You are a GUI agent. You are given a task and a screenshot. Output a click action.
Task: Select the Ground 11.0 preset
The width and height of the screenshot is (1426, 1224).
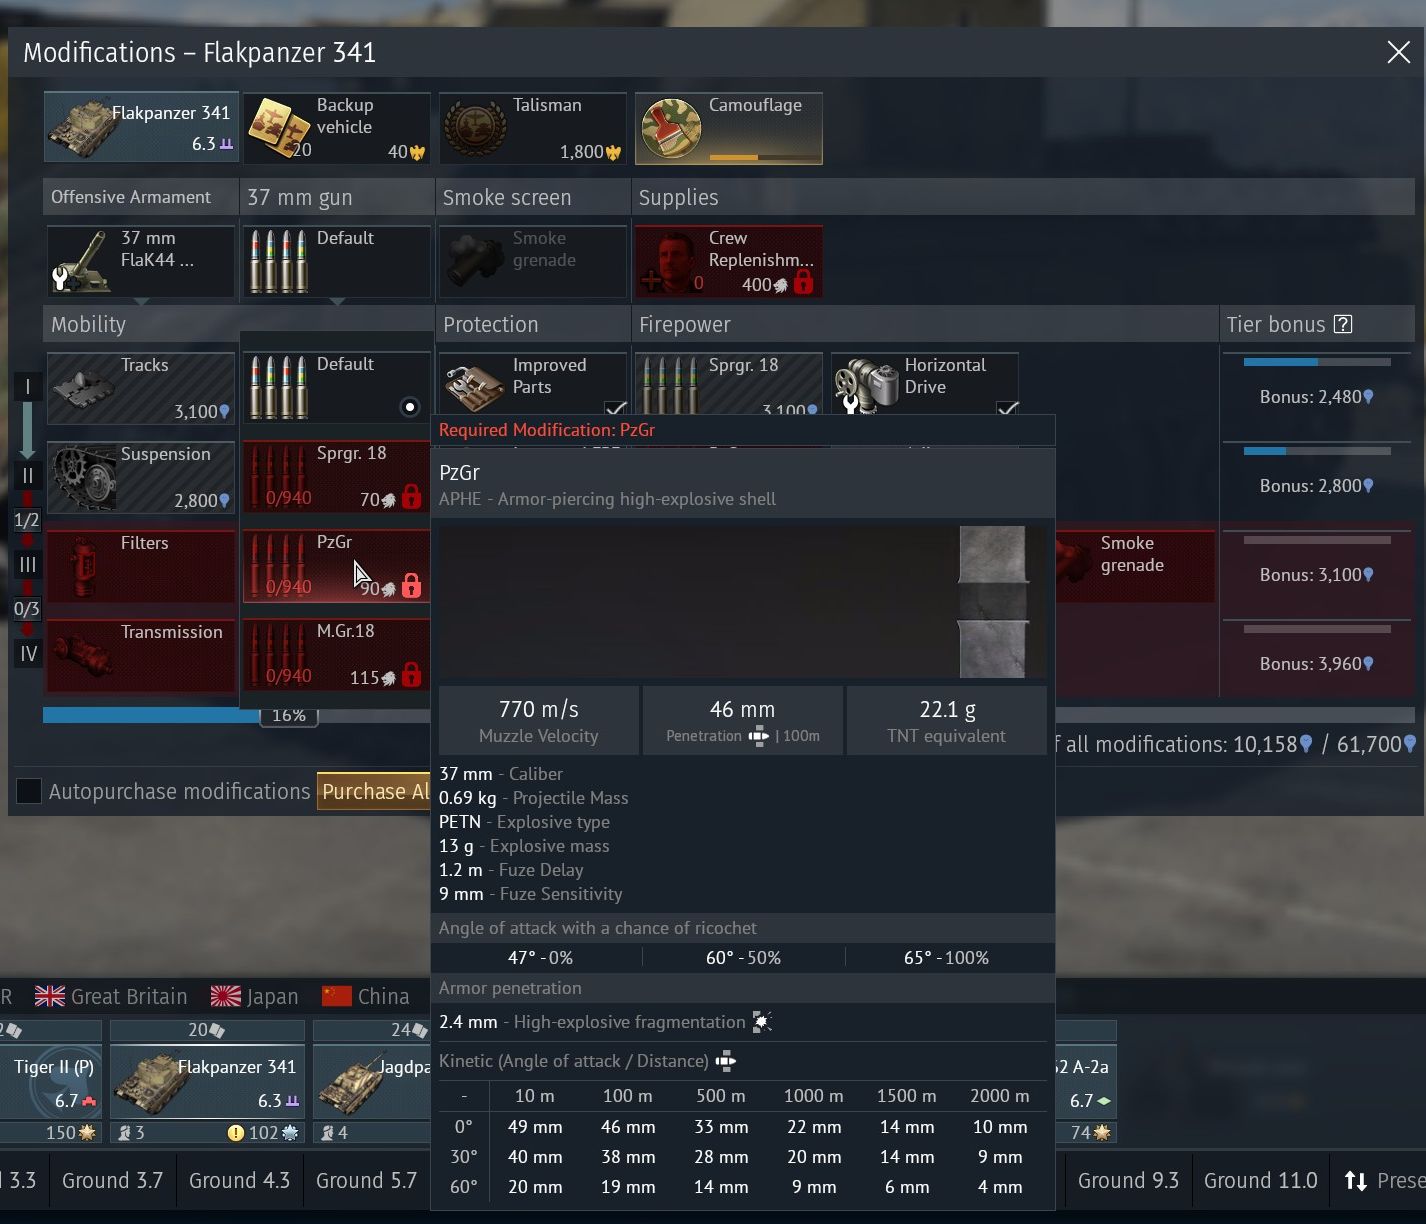click(1260, 1180)
